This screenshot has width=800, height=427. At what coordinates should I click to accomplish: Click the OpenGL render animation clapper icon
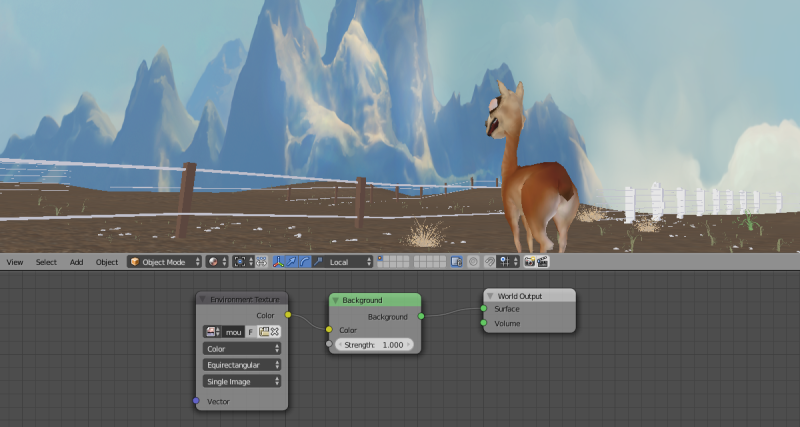coord(543,262)
